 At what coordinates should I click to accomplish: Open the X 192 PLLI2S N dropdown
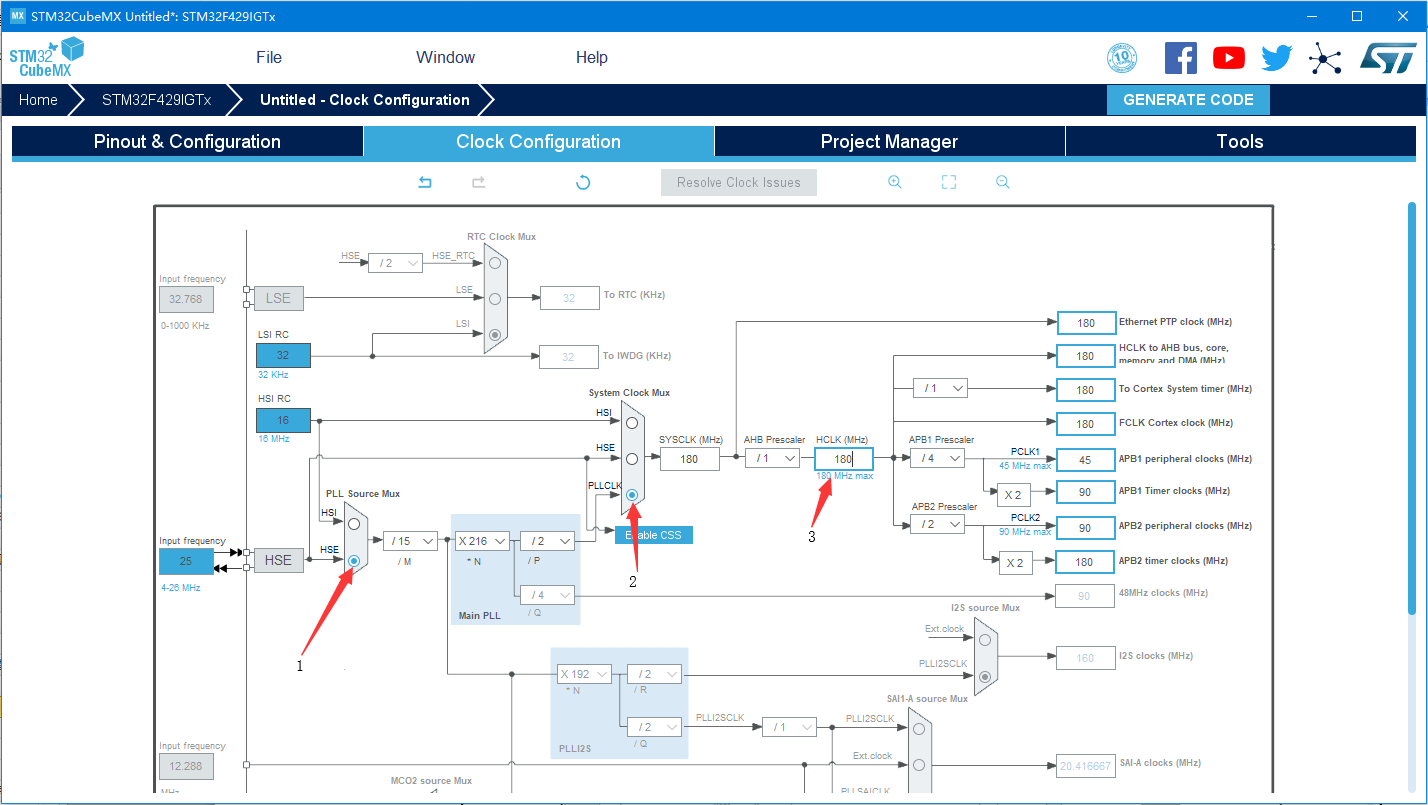pos(585,674)
